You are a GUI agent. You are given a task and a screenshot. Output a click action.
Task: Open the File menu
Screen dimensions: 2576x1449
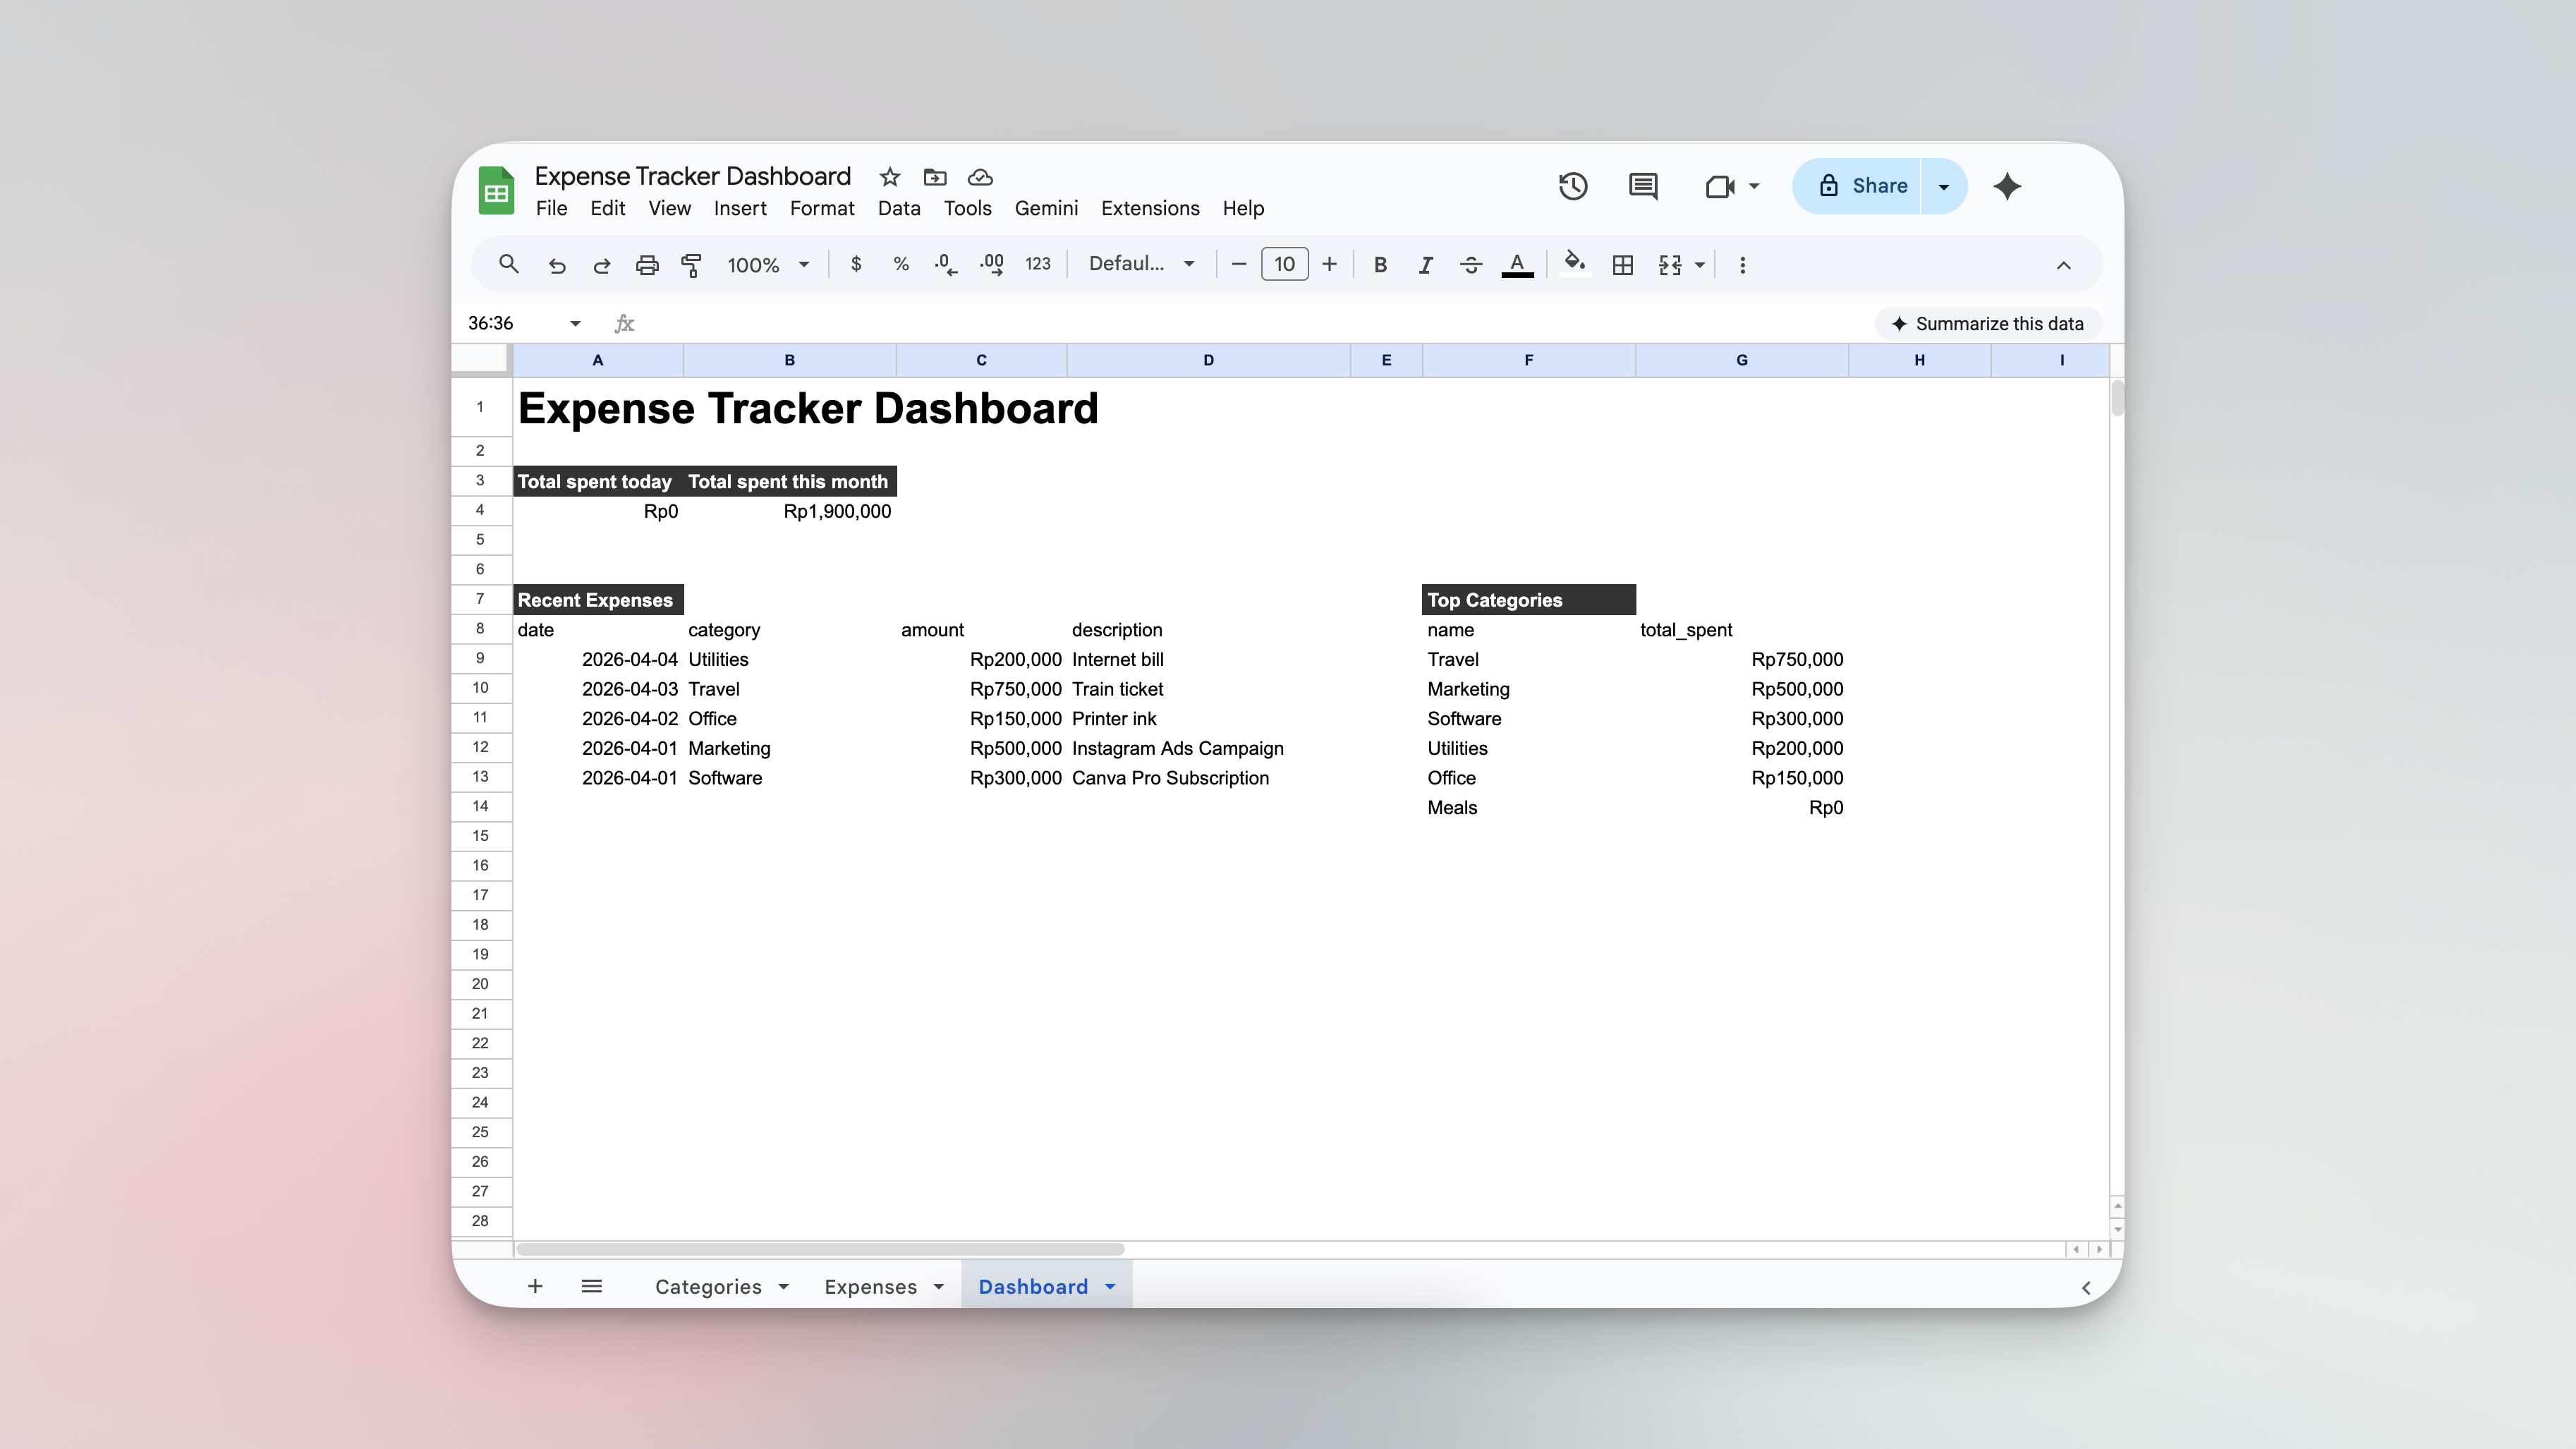(x=551, y=208)
